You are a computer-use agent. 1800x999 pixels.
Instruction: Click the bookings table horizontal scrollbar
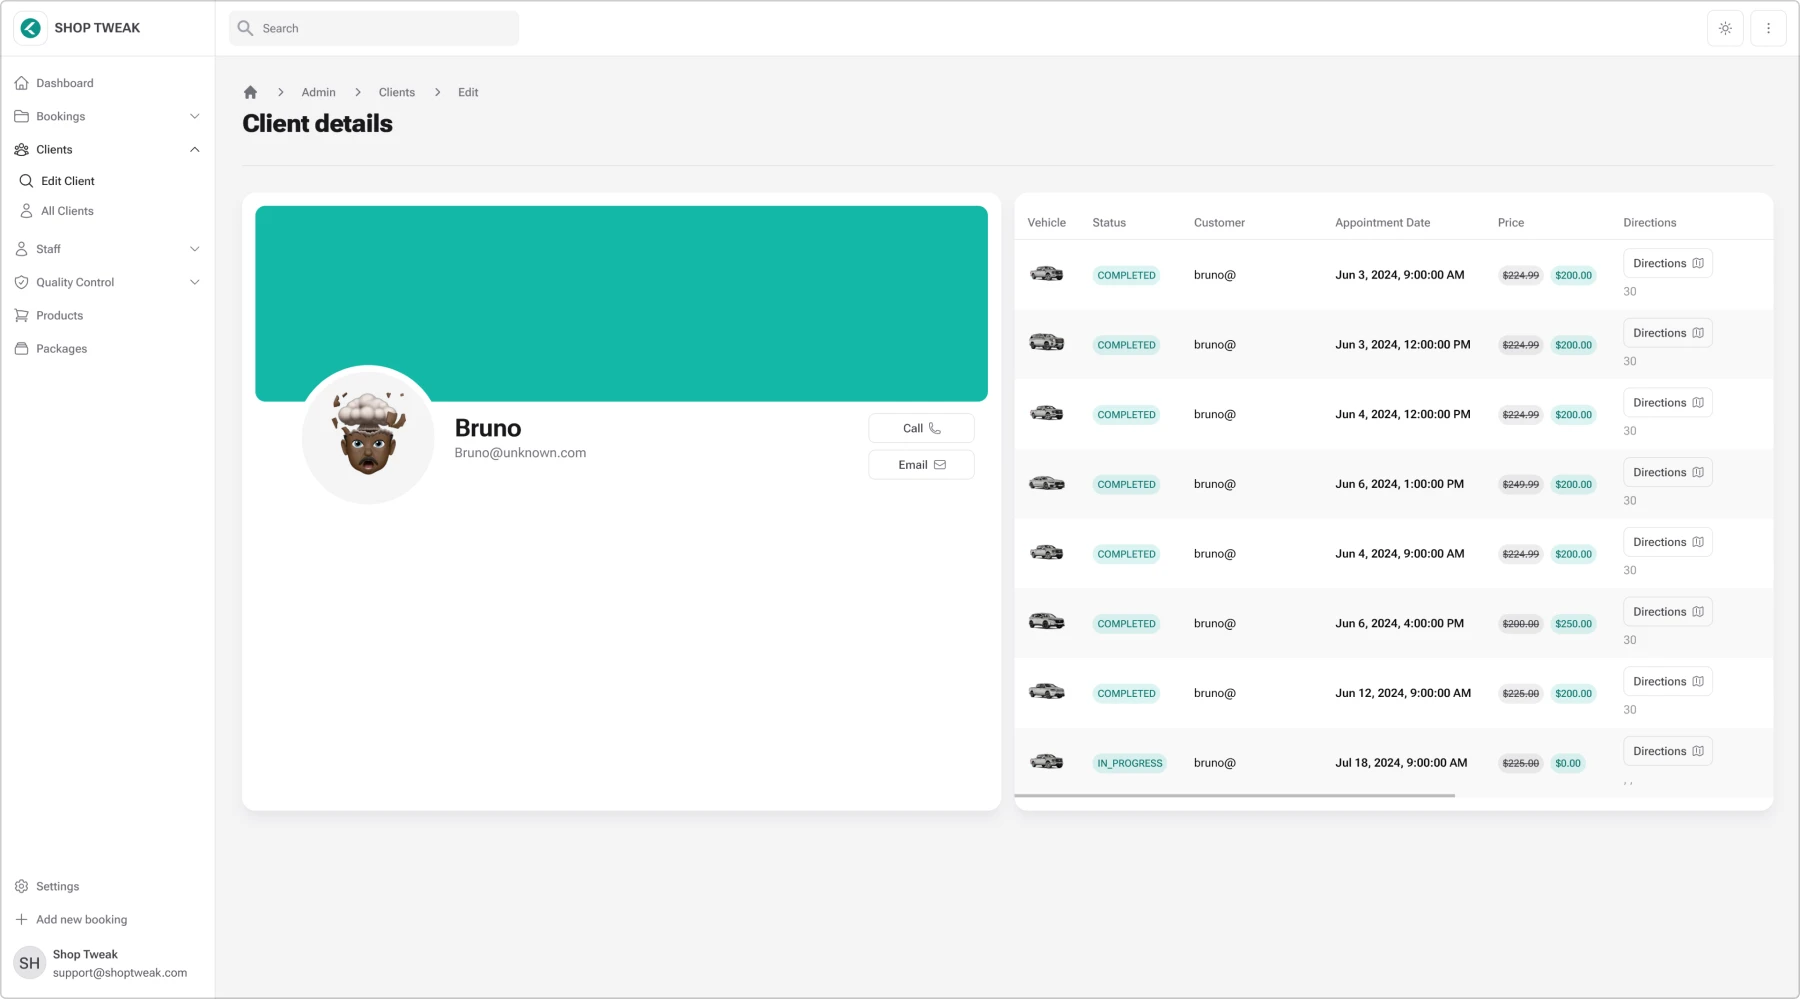(x=1235, y=795)
